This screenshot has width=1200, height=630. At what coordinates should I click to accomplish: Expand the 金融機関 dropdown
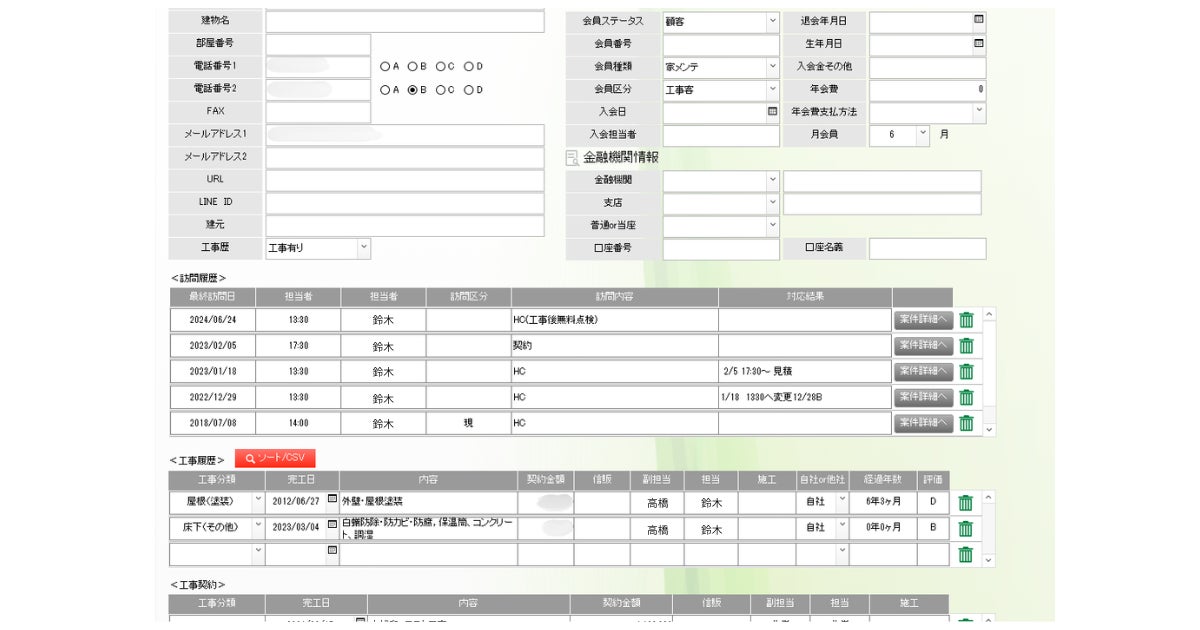[772, 181]
